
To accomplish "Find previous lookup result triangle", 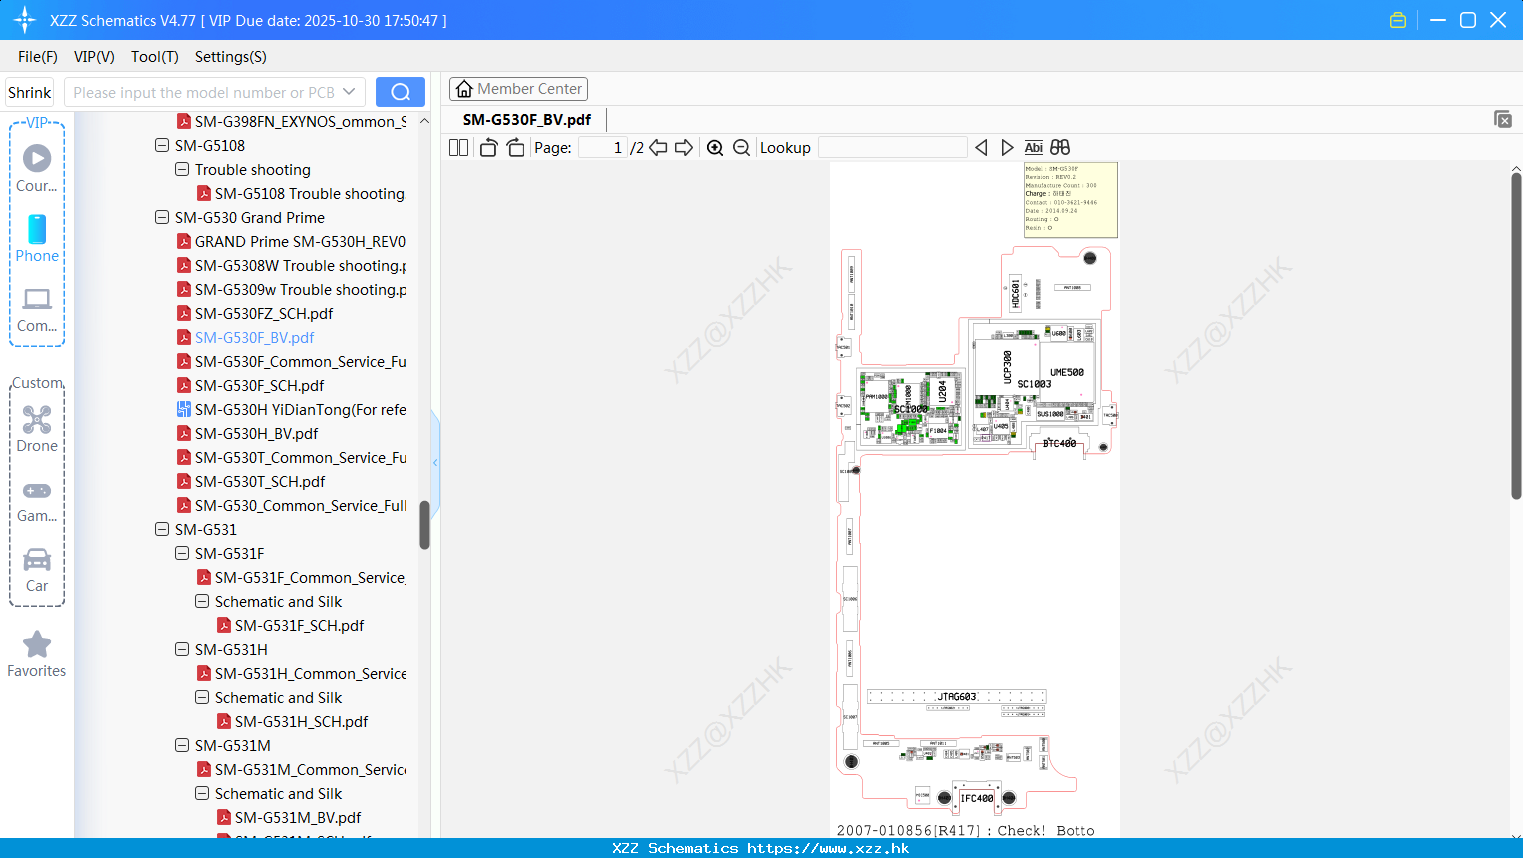I will (x=981, y=147).
